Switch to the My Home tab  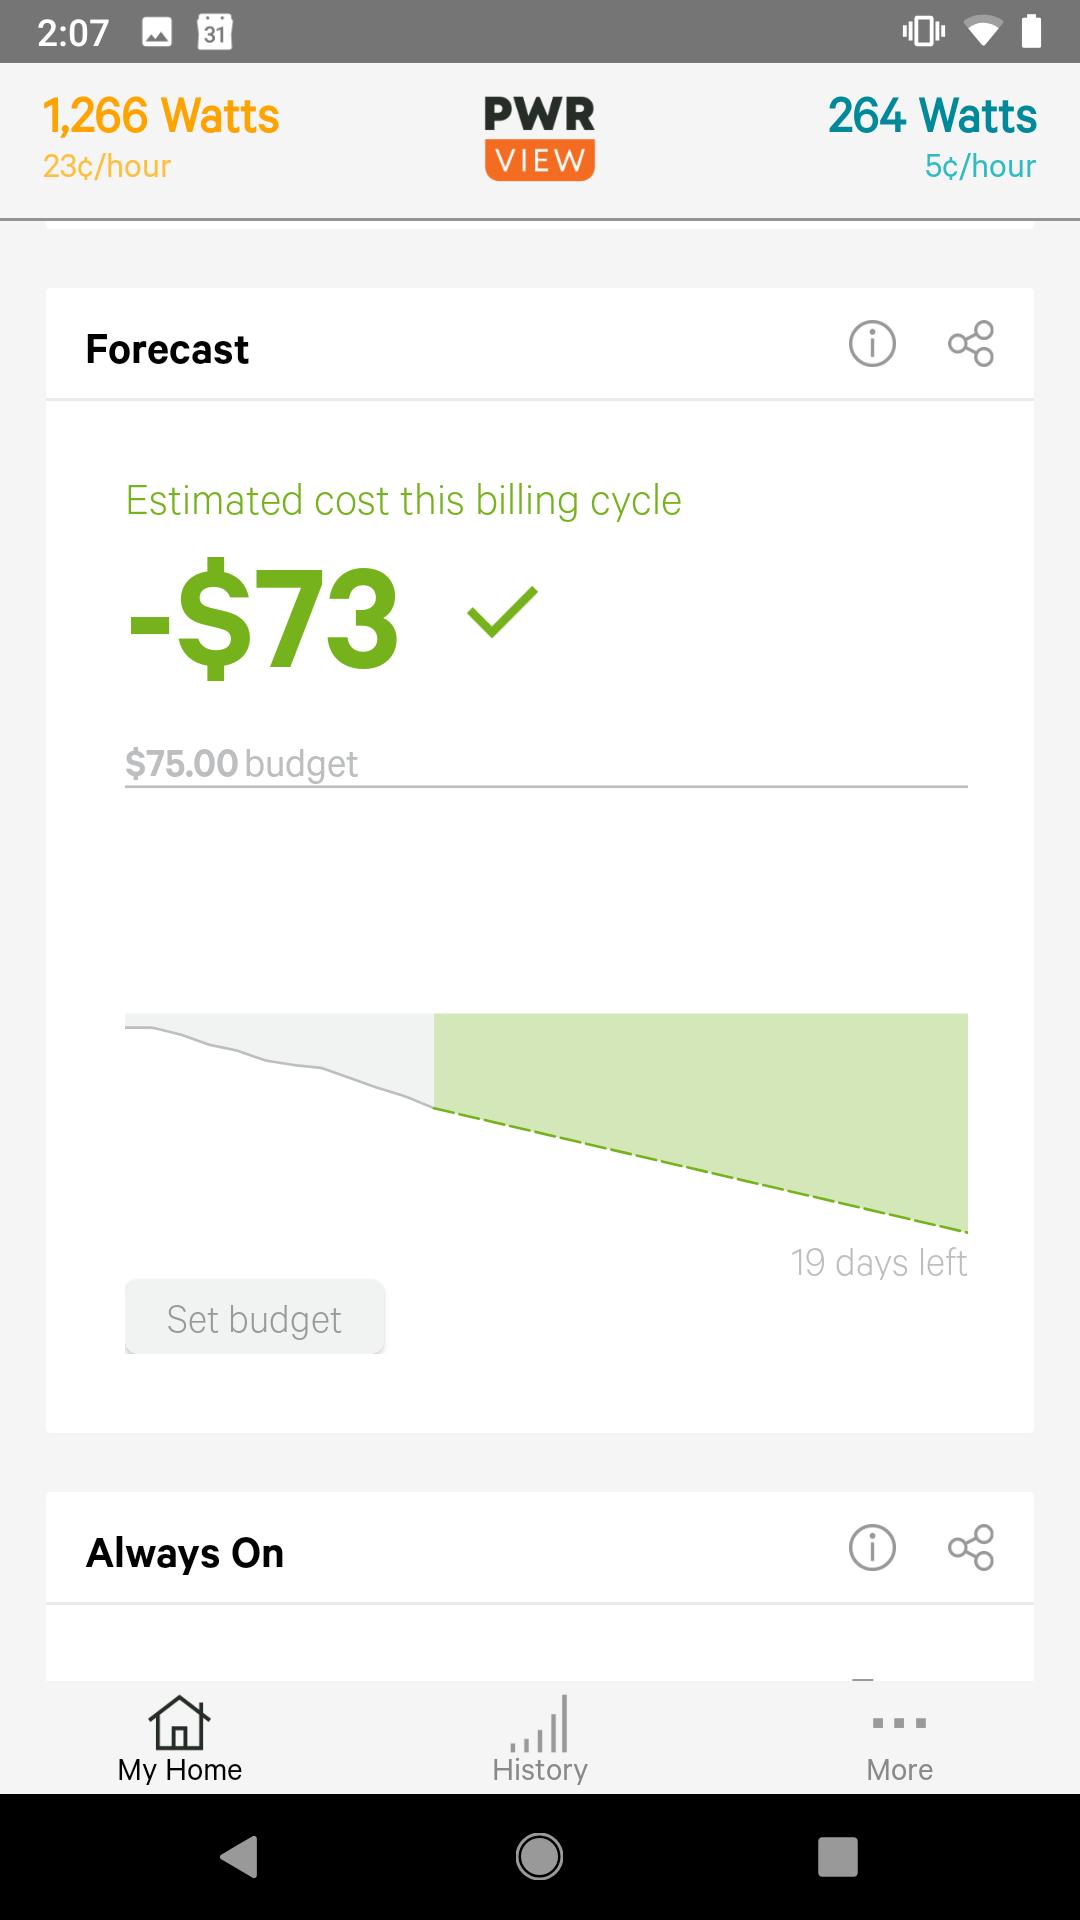180,1740
